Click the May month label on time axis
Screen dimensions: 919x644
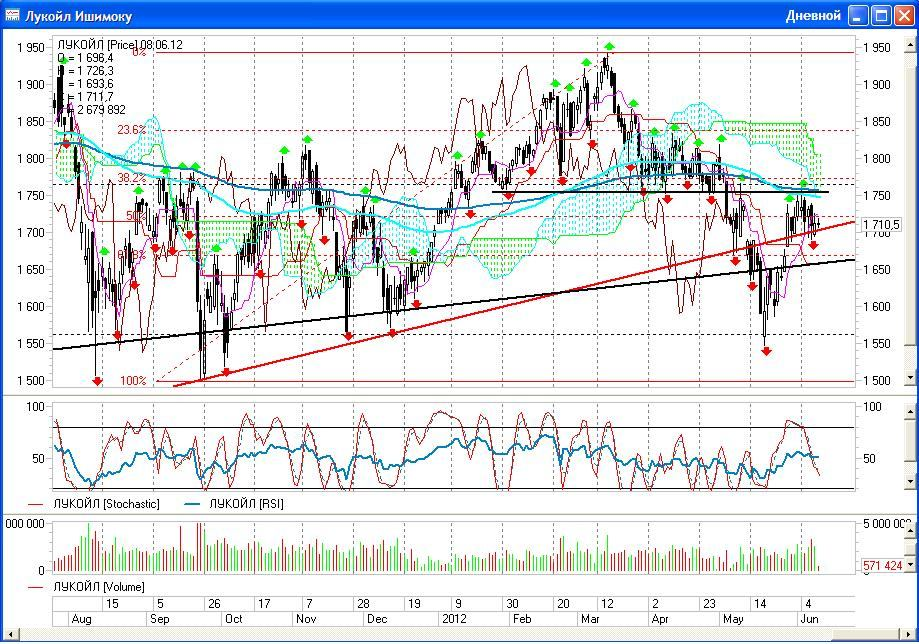click(733, 619)
